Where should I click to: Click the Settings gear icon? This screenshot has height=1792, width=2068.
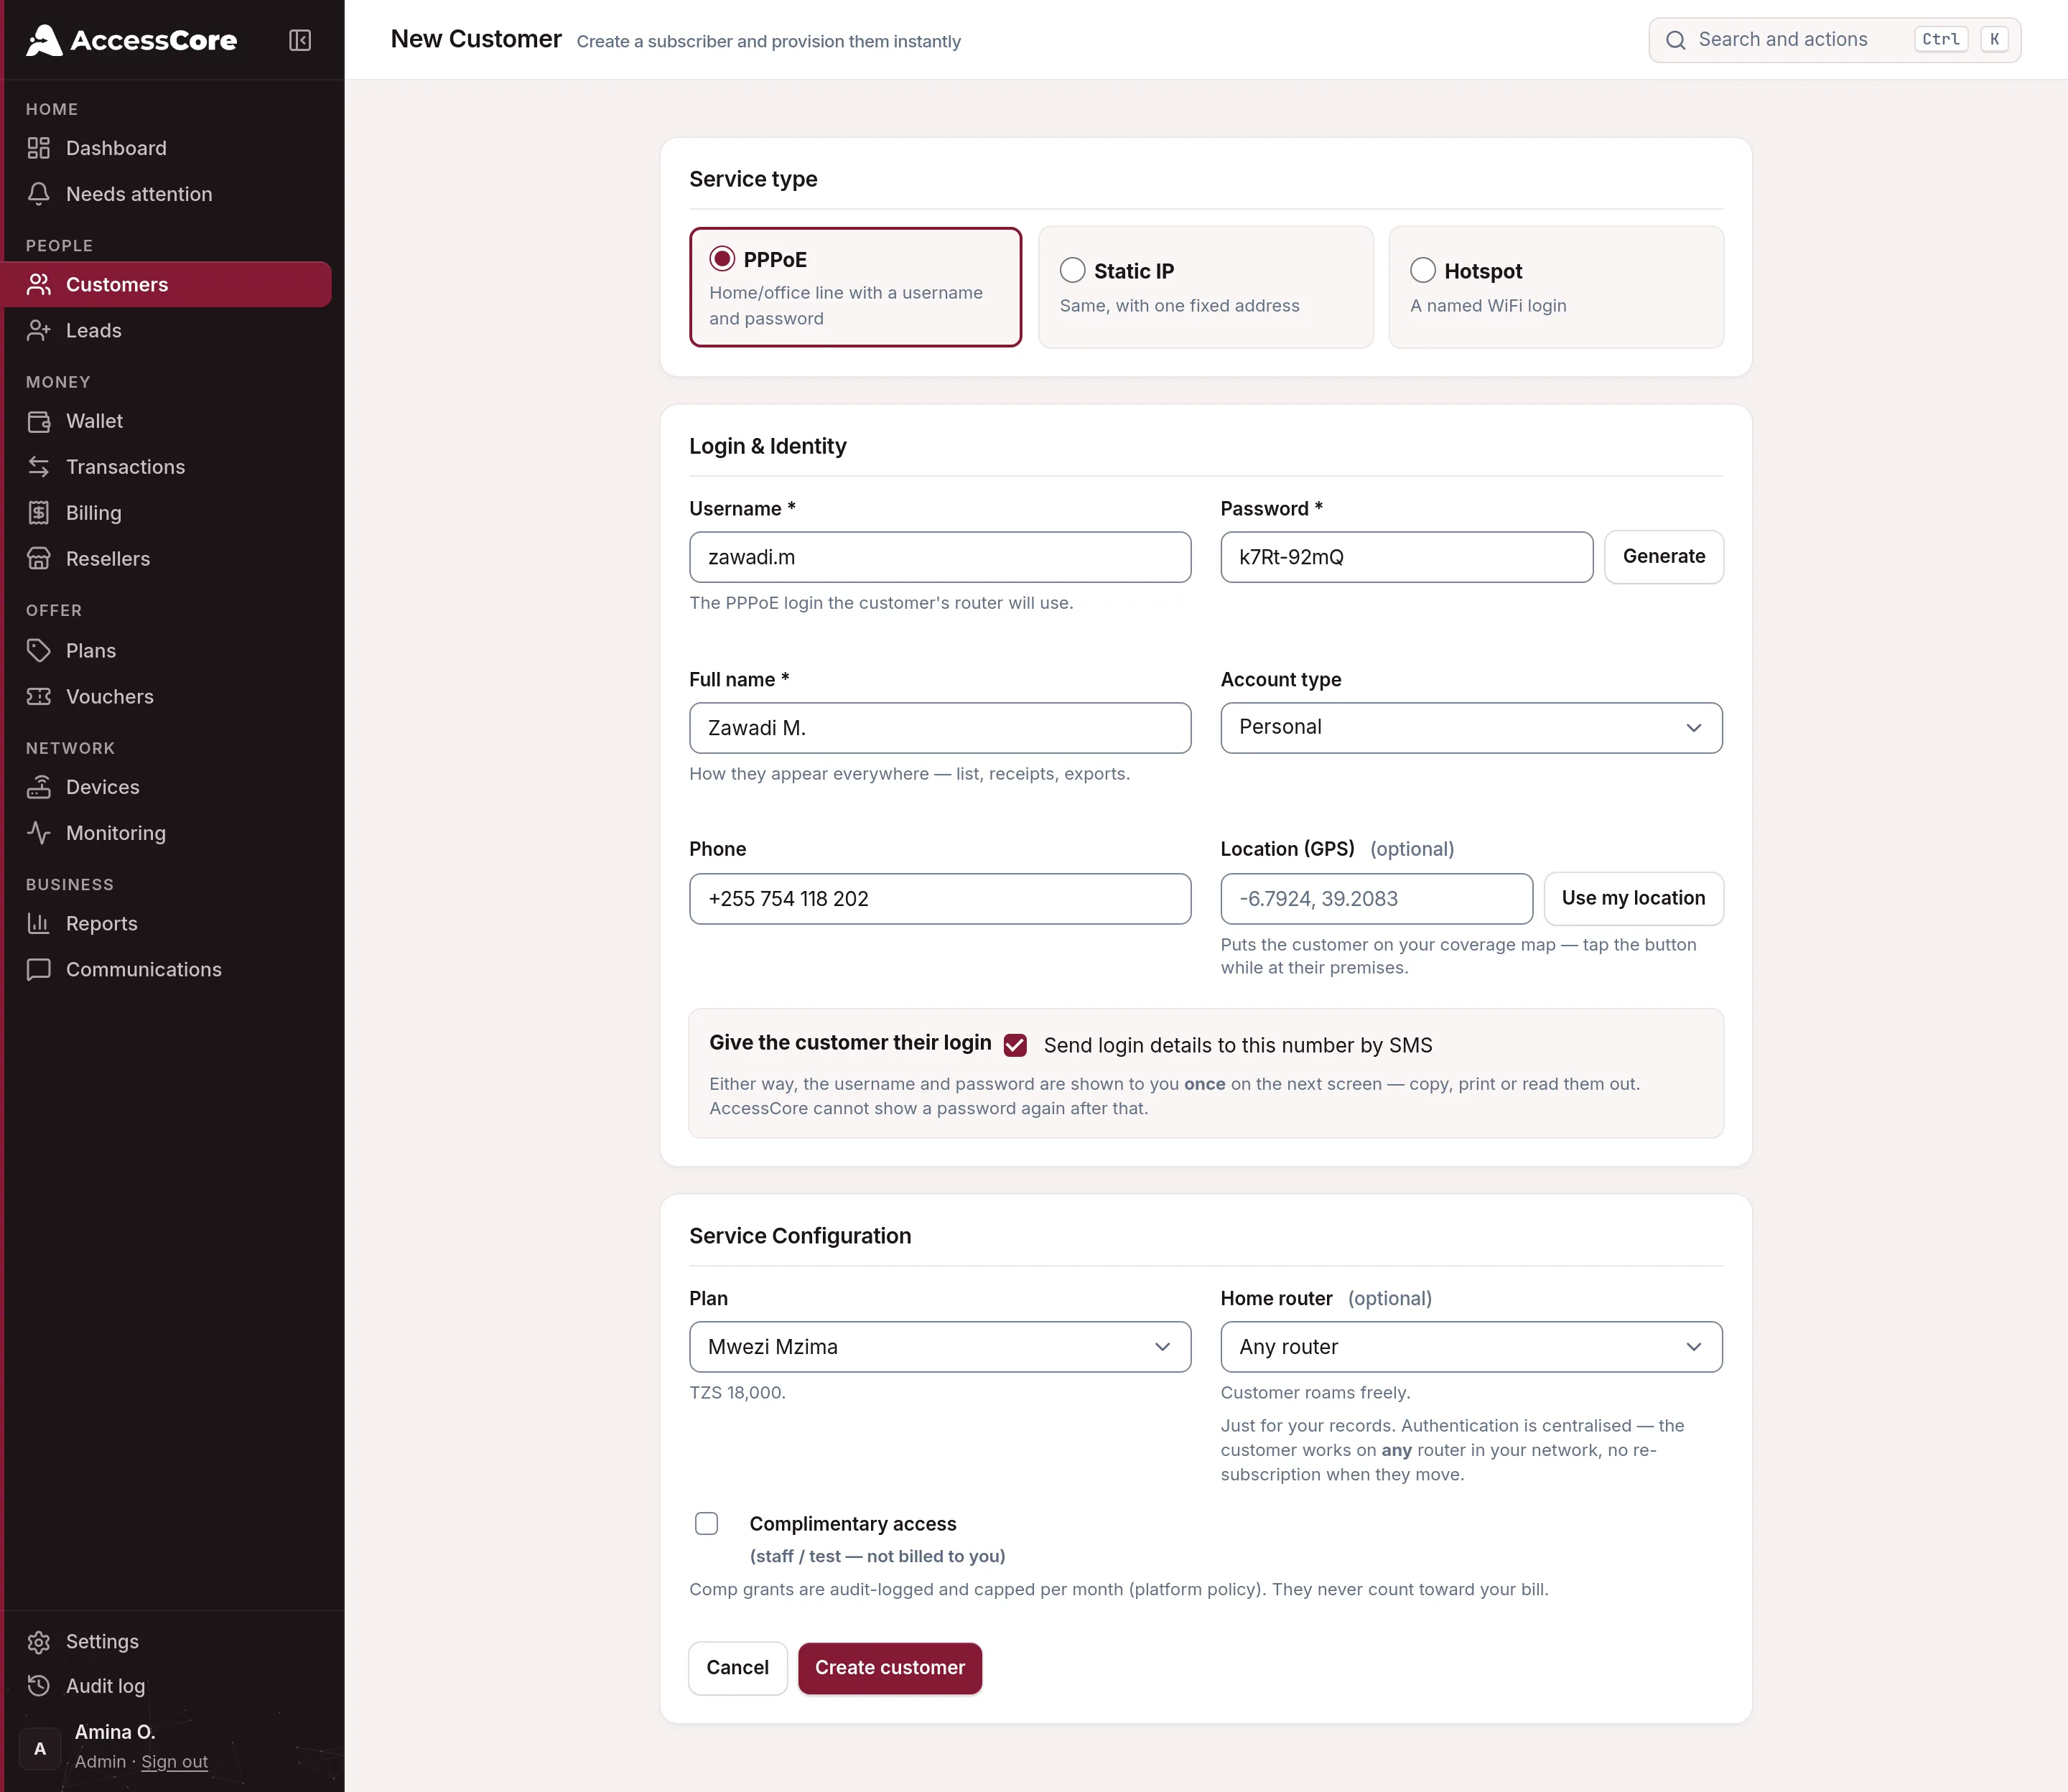[x=39, y=1641]
